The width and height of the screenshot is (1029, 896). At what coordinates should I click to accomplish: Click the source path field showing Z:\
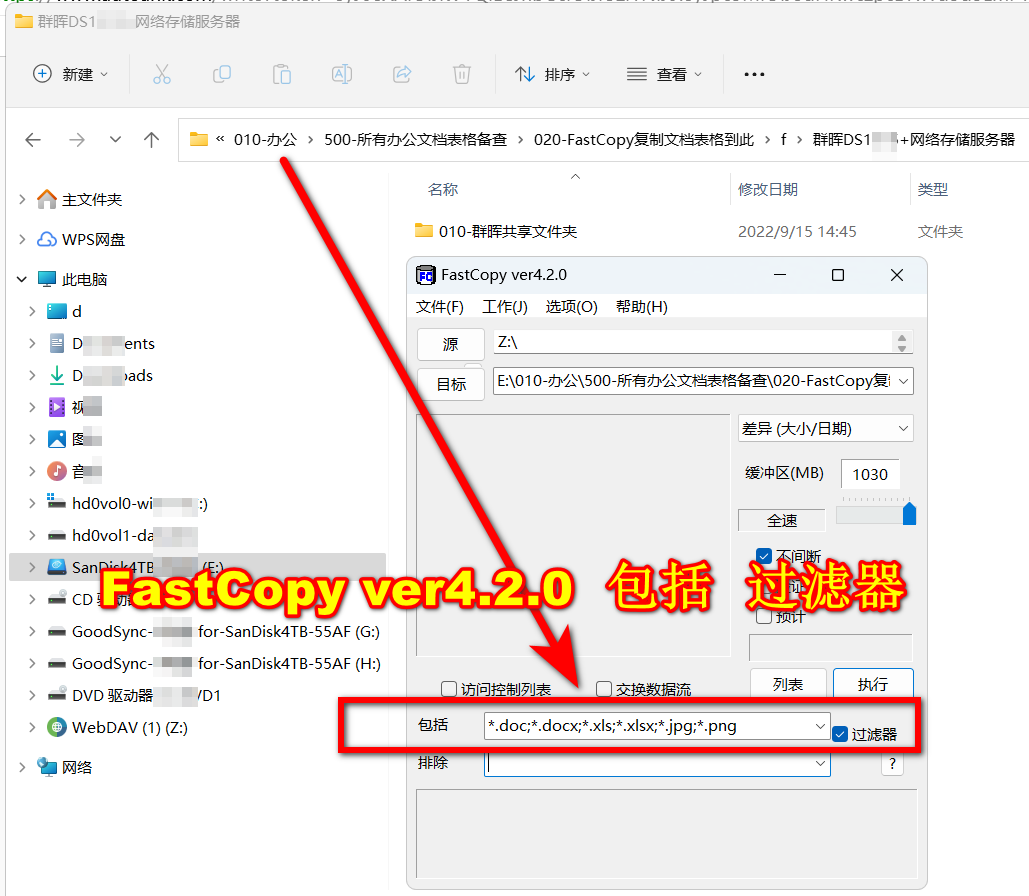tap(692, 342)
